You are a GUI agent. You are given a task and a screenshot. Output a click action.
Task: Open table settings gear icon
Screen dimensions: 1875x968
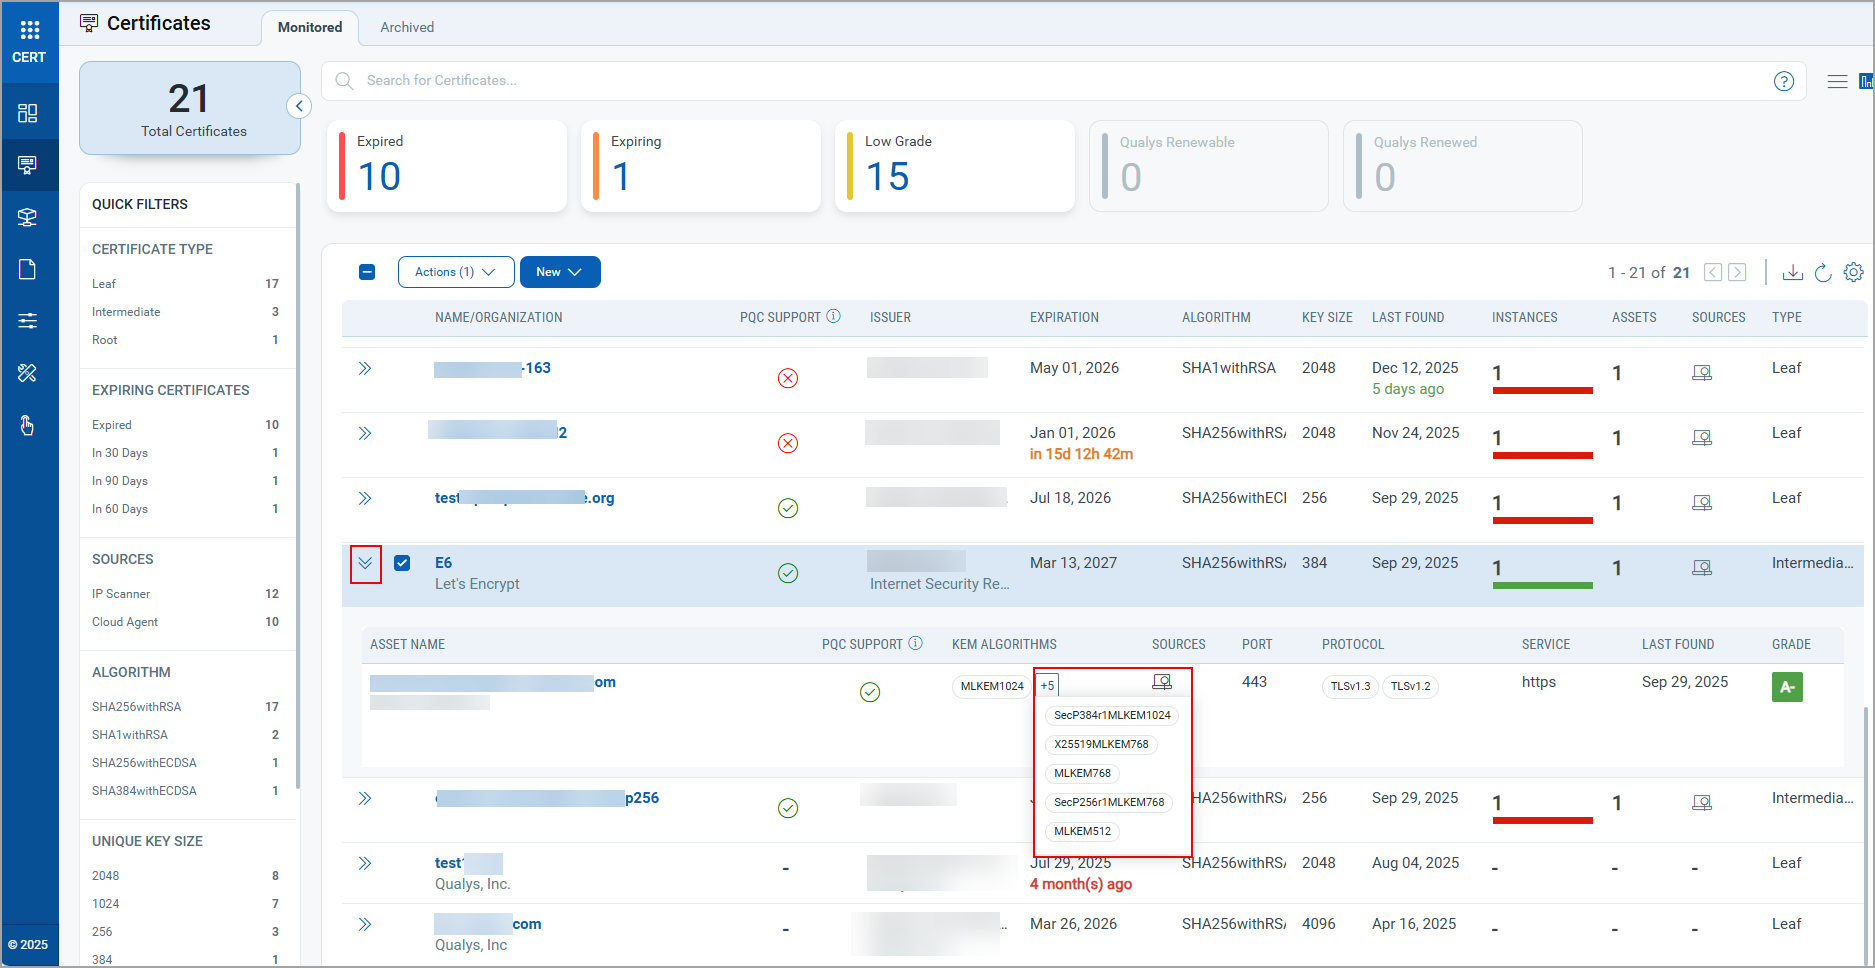1853,272
